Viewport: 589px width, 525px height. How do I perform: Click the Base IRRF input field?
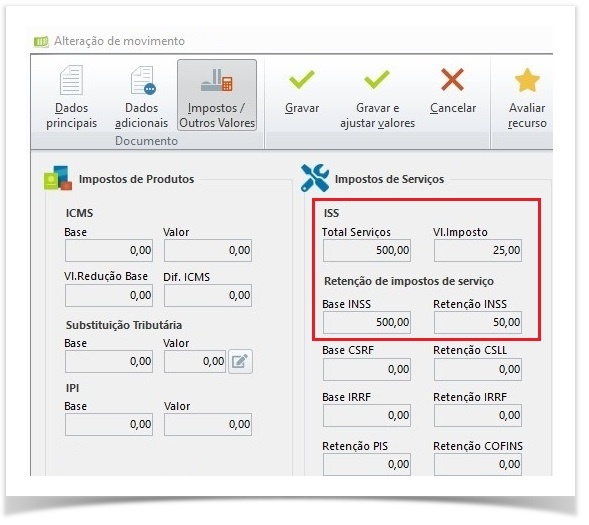367,416
